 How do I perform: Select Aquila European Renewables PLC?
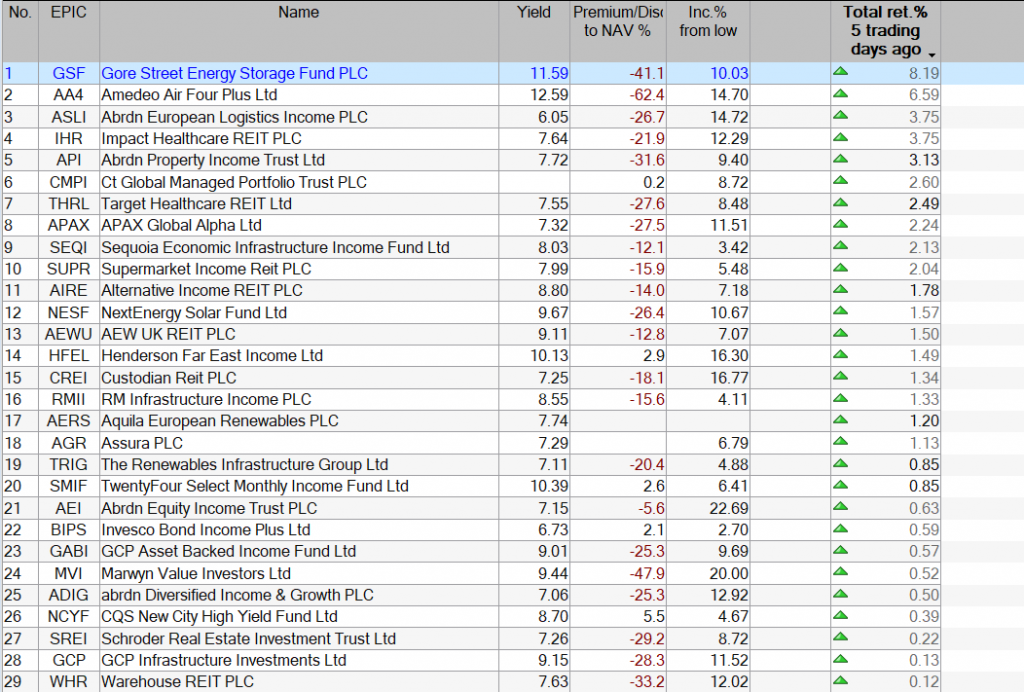pos(220,421)
